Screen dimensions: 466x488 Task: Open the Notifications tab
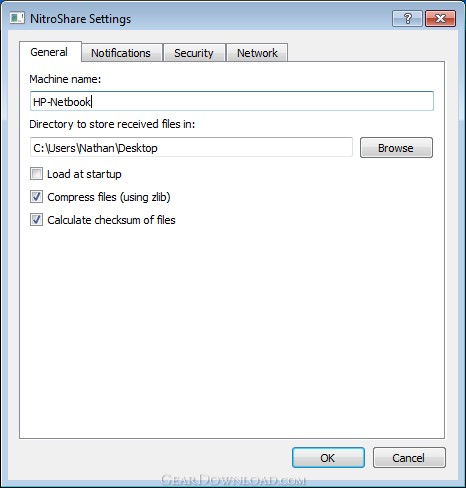(122, 53)
